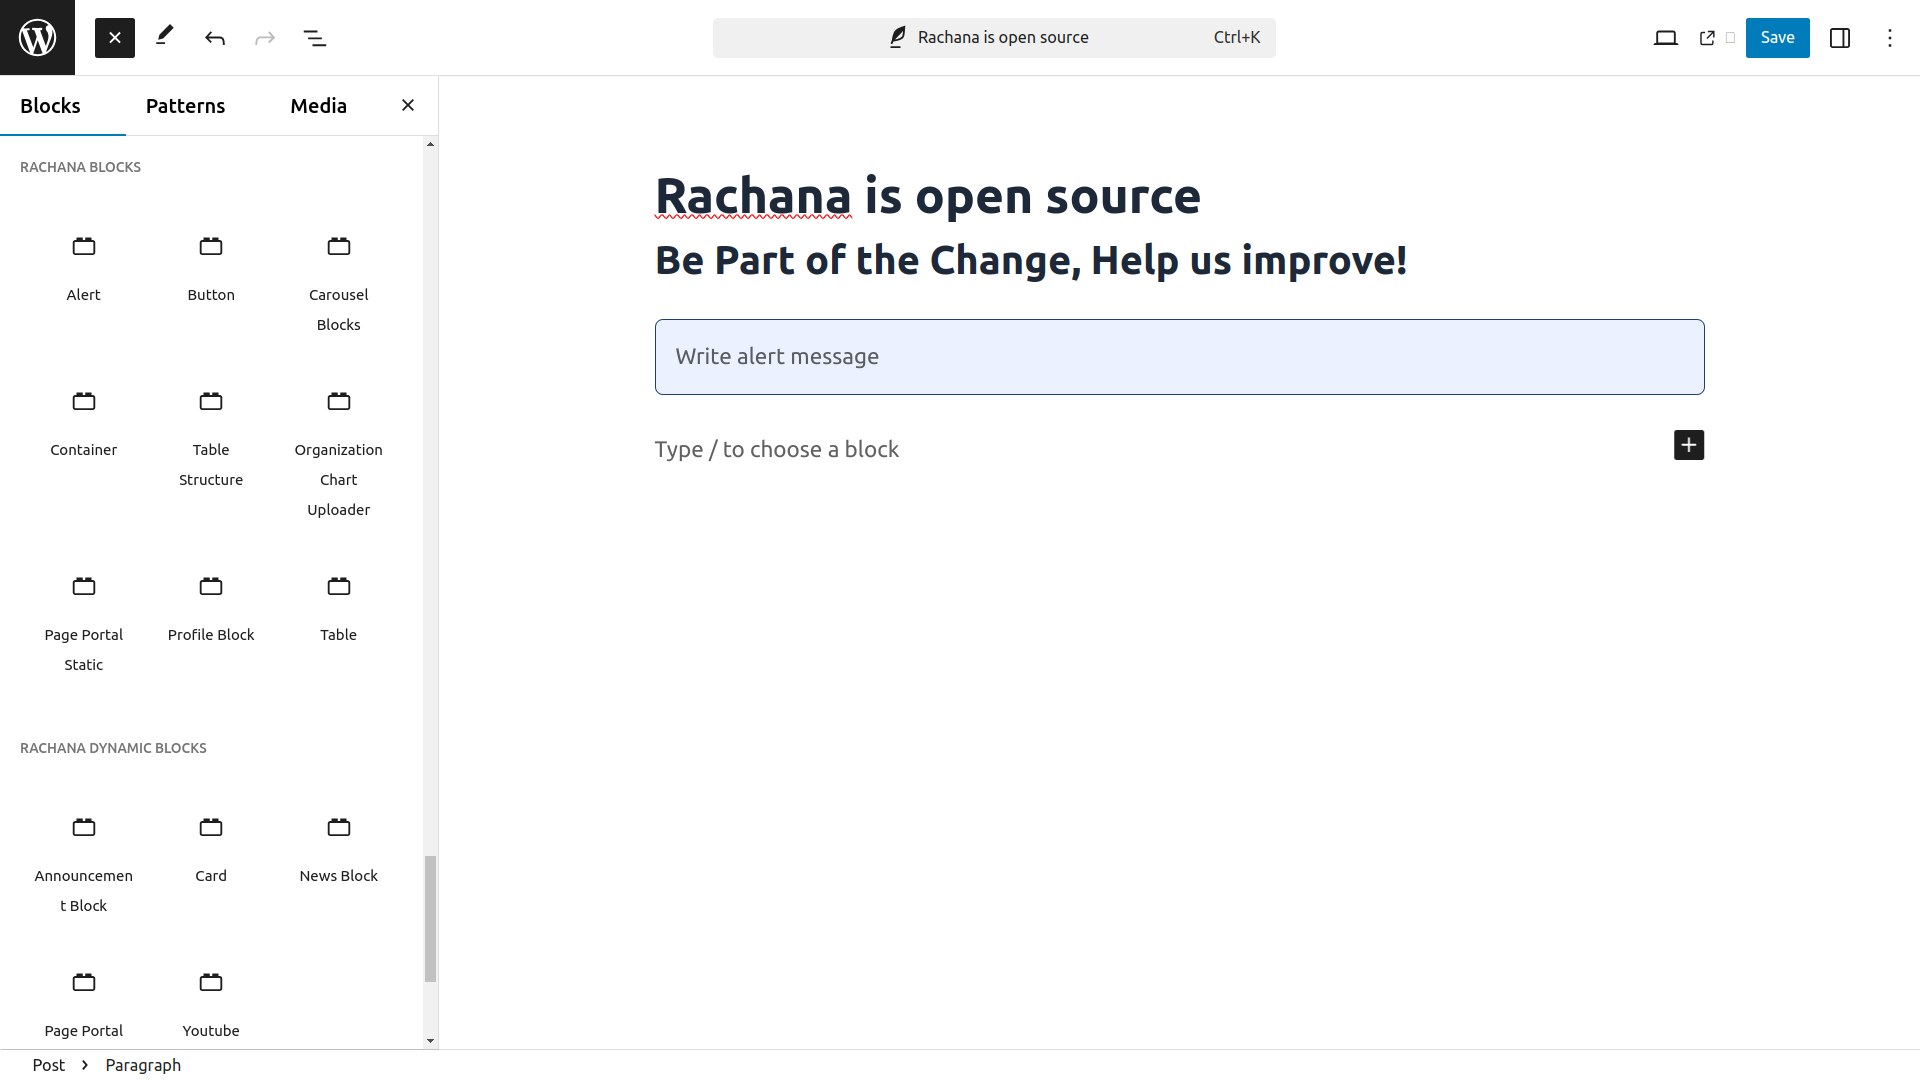This screenshot has height=1080, width=1920.
Task: Open the Document Overview list
Action: tap(315, 38)
